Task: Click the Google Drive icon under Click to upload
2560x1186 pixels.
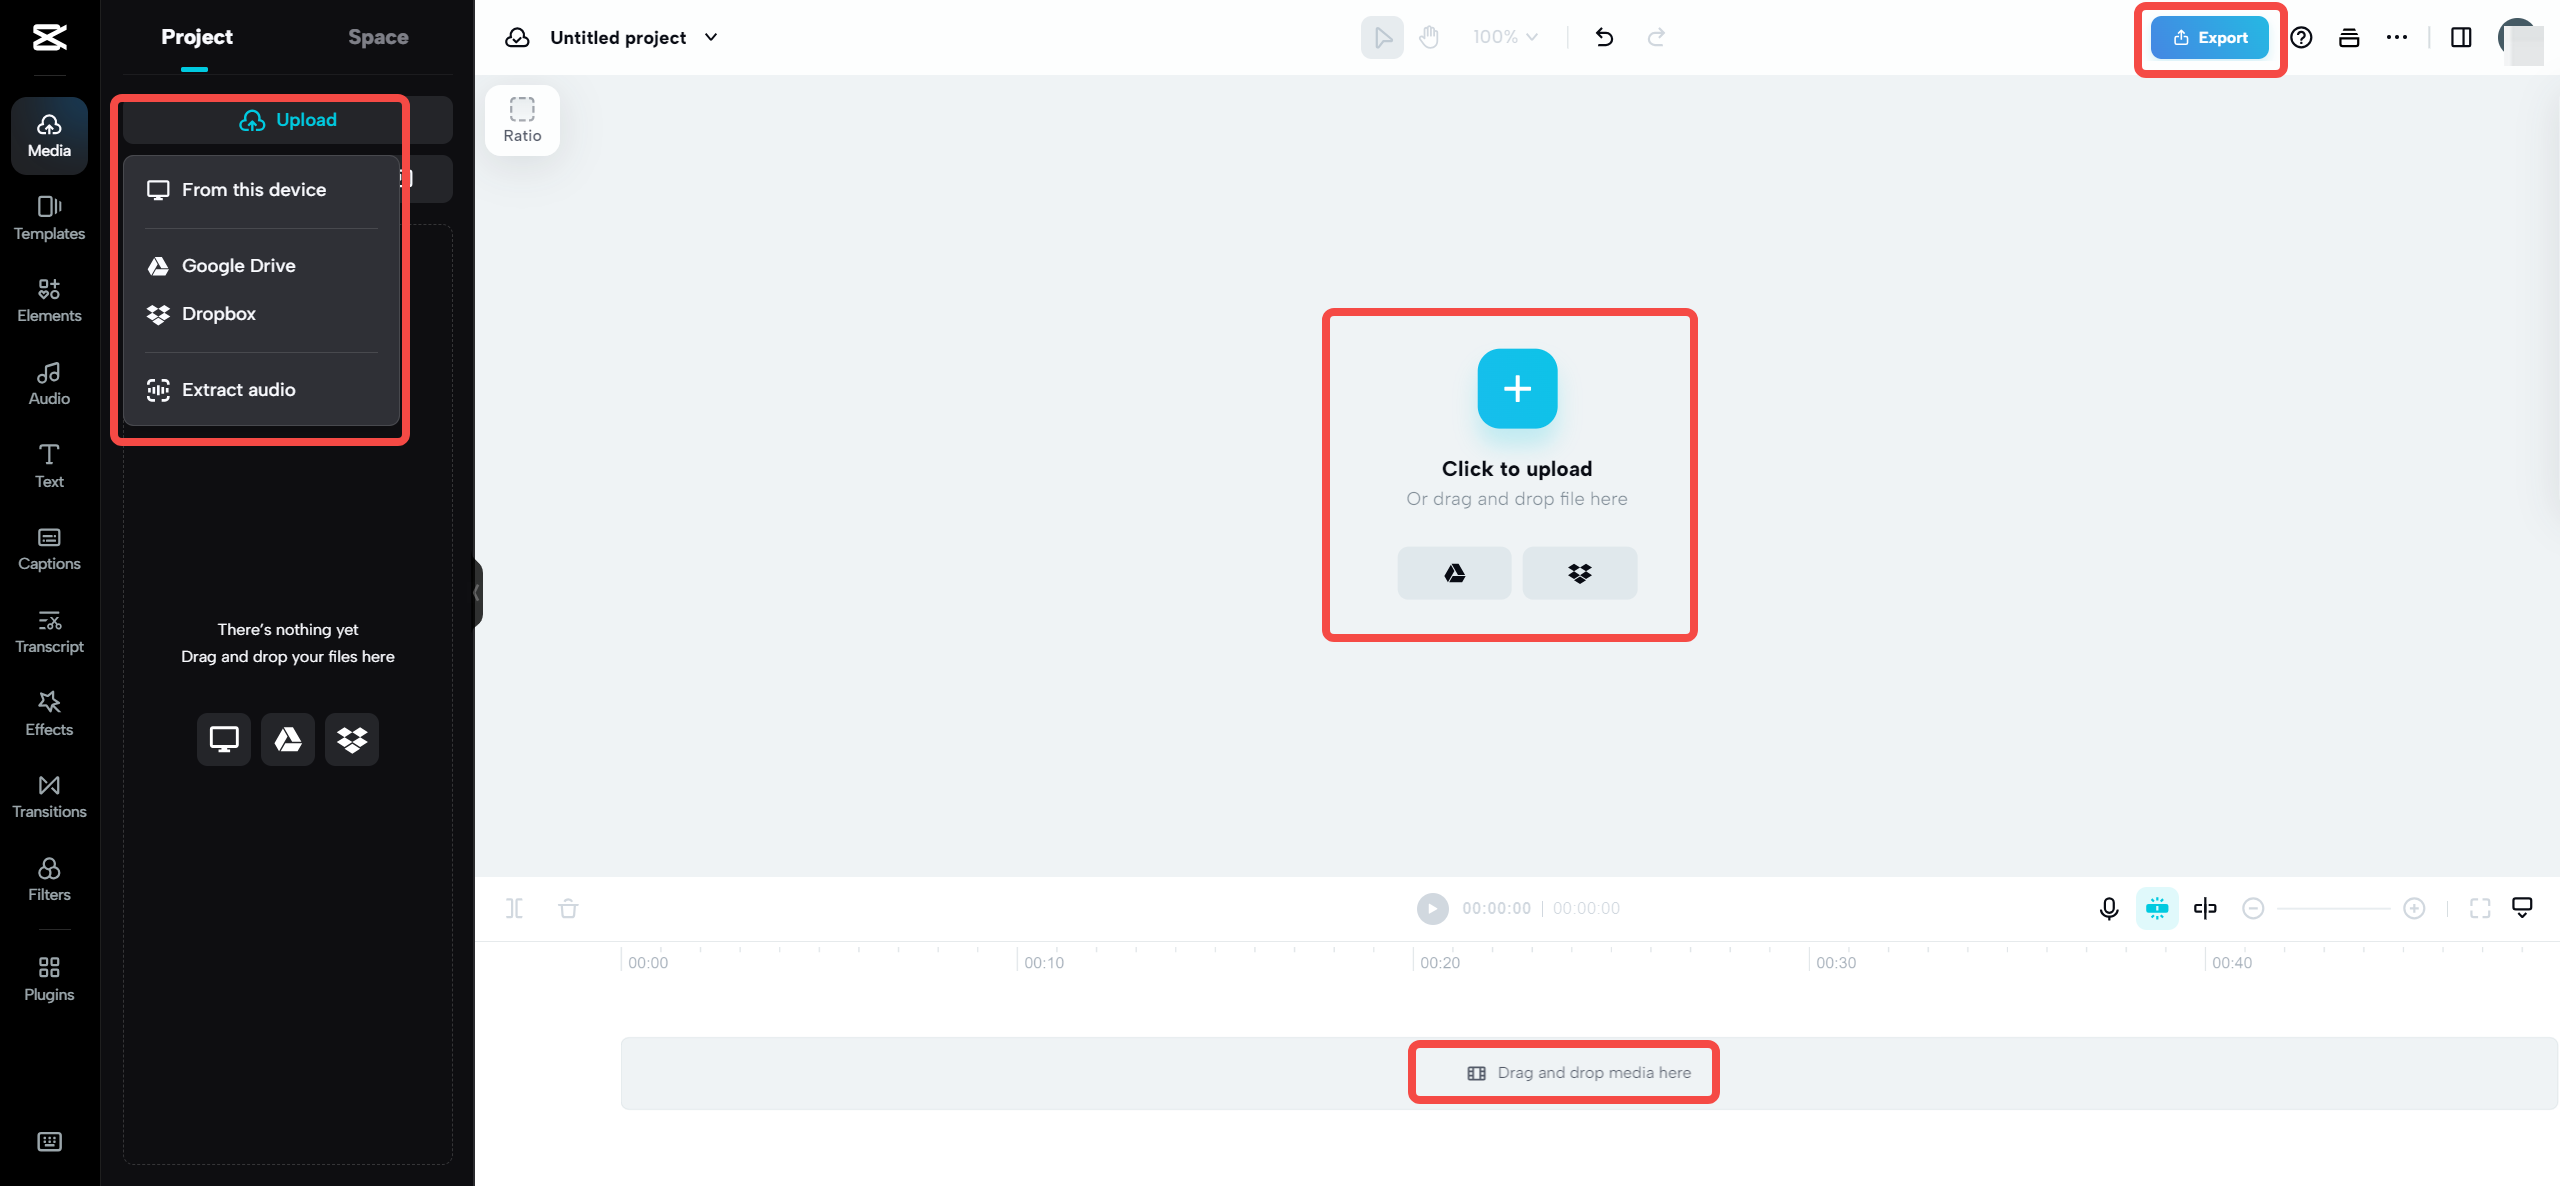Action: point(1453,573)
